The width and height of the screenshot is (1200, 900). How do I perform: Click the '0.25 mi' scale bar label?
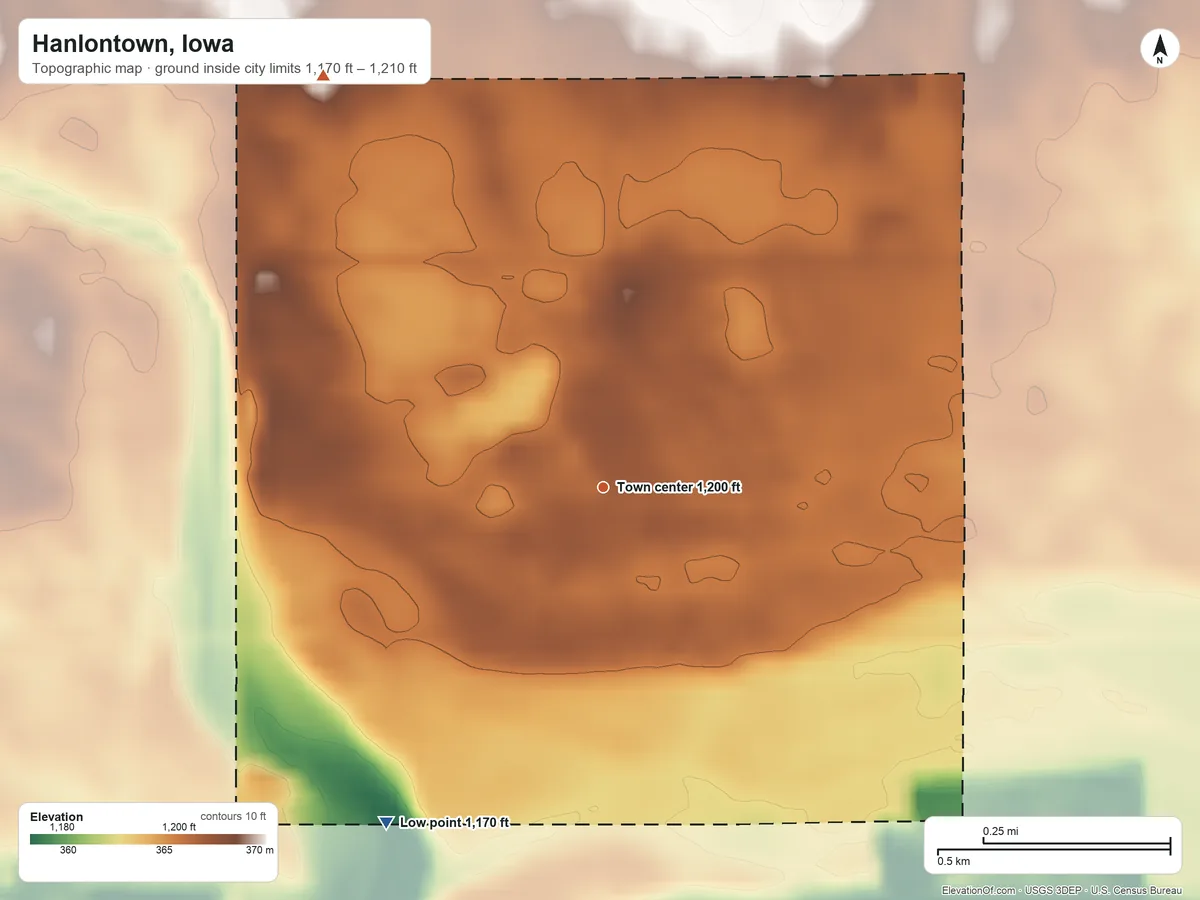[x=1000, y=832]
